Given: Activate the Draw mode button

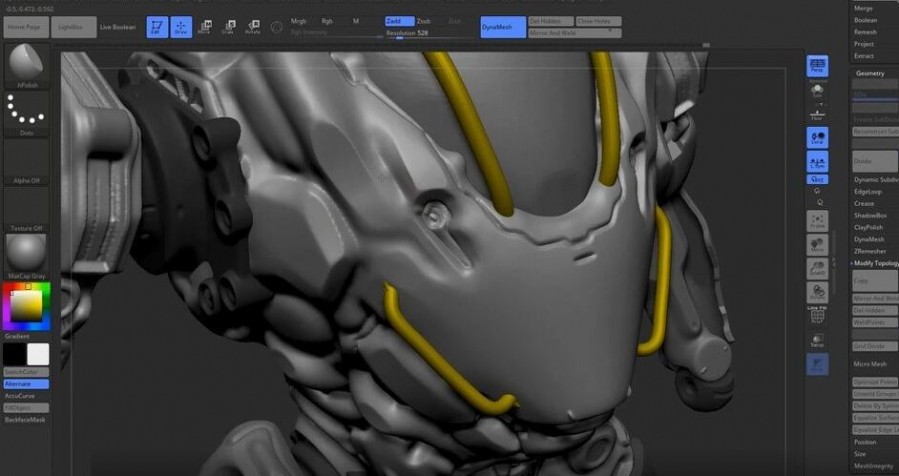Looking at the screenshot, I should pyautogui.click(x=181, y=27).
